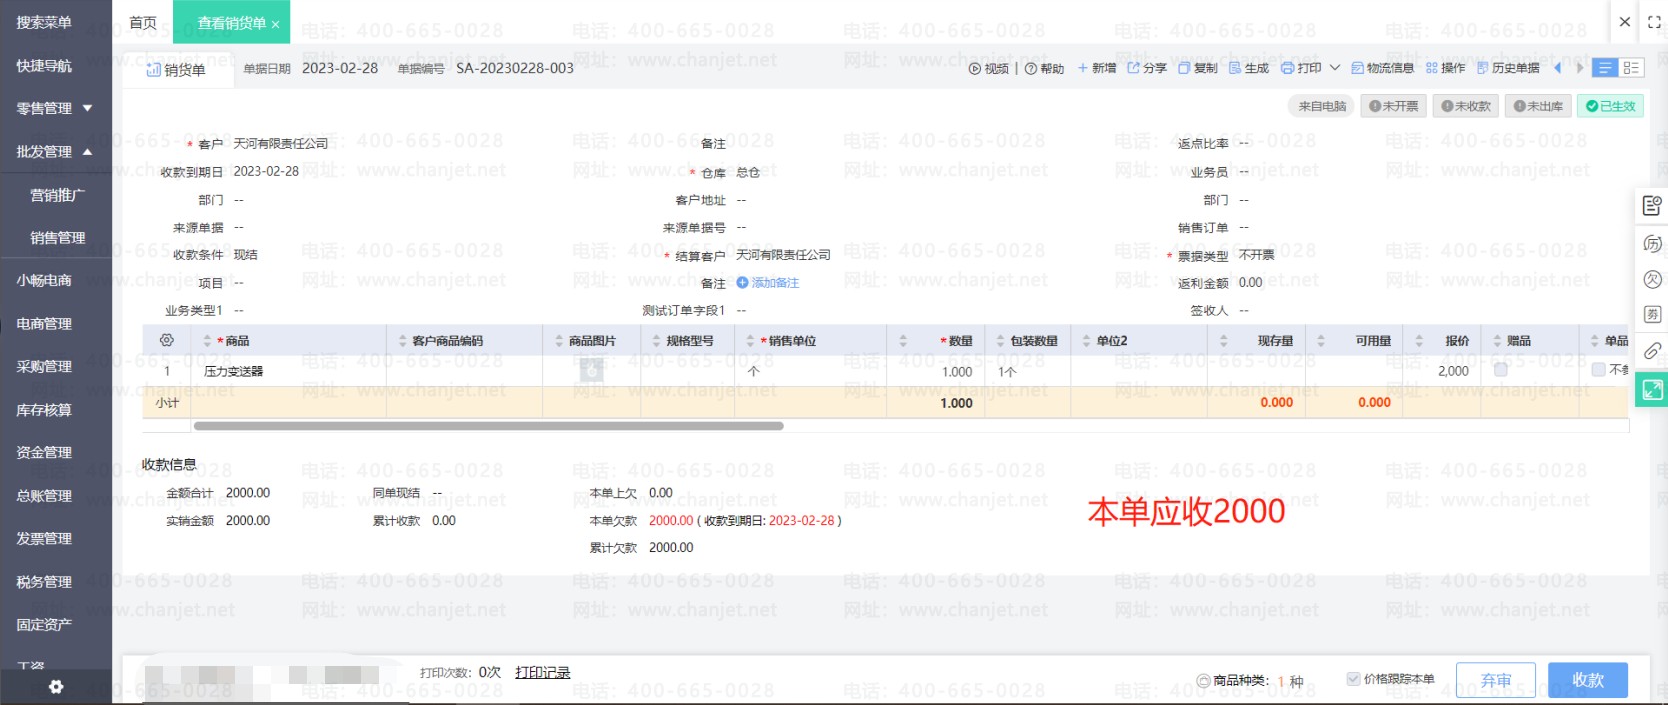Click the 已生效 status tag
Screen dimensions: 1668x705
(x=1610, y=106)
